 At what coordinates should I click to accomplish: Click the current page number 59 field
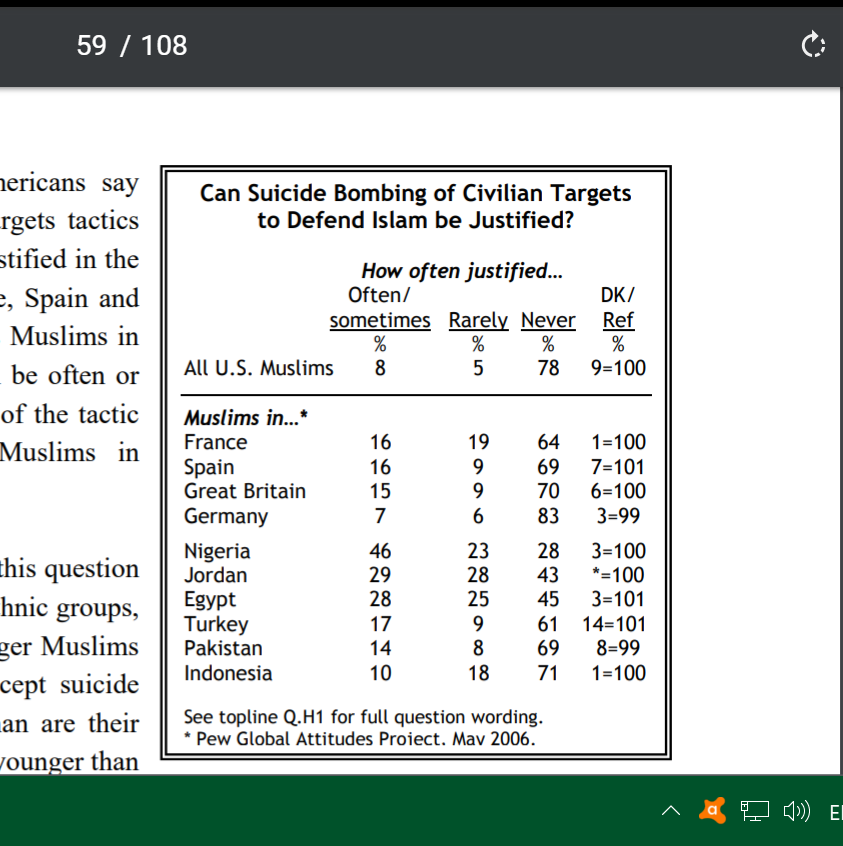coord(91,45)
